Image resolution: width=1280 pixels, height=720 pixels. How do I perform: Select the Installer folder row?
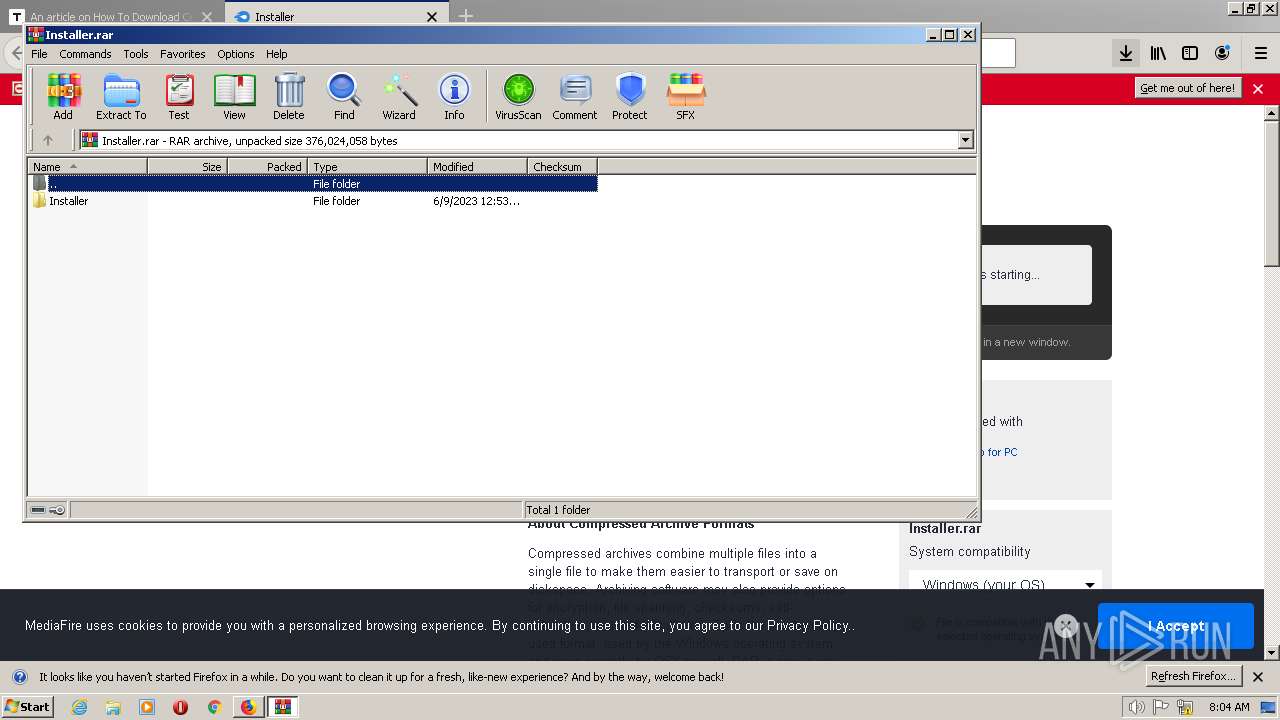[x=313, y=201]
